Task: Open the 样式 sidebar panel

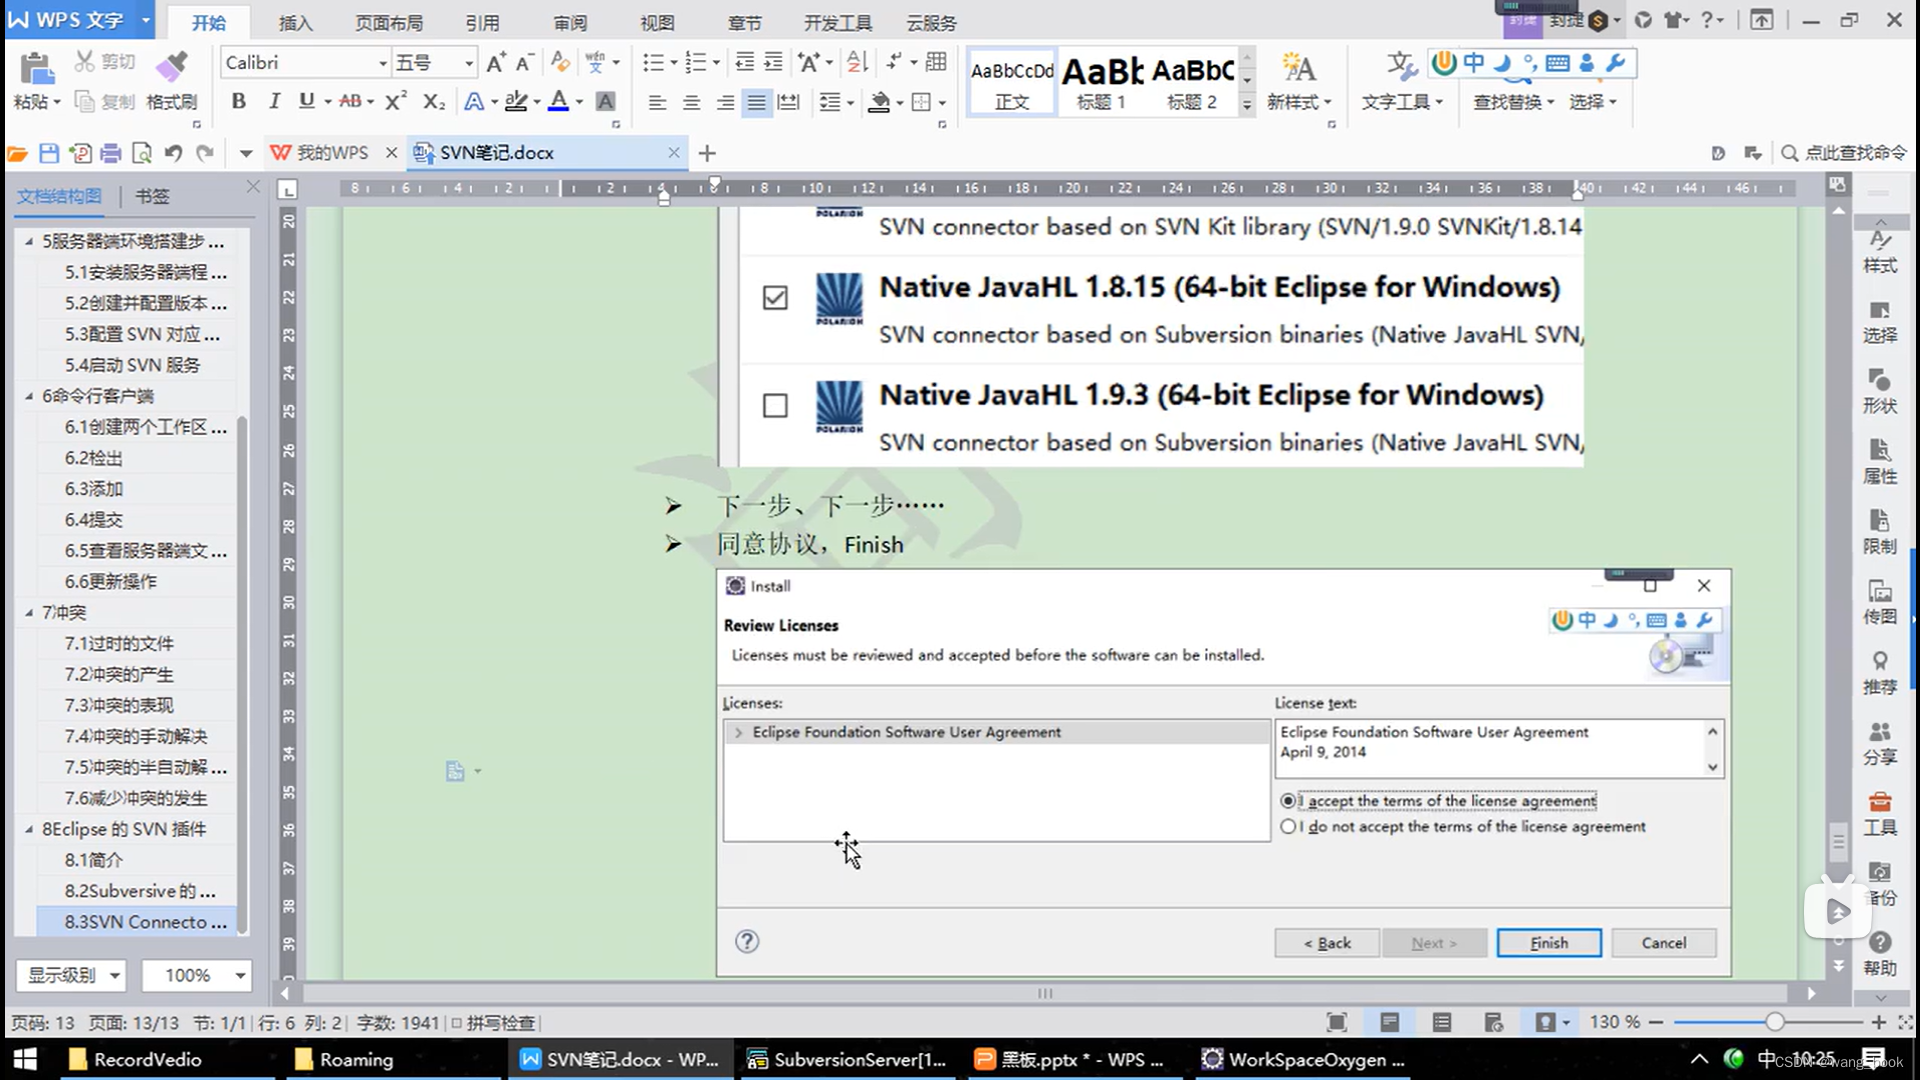Action: pos(1880,251)
